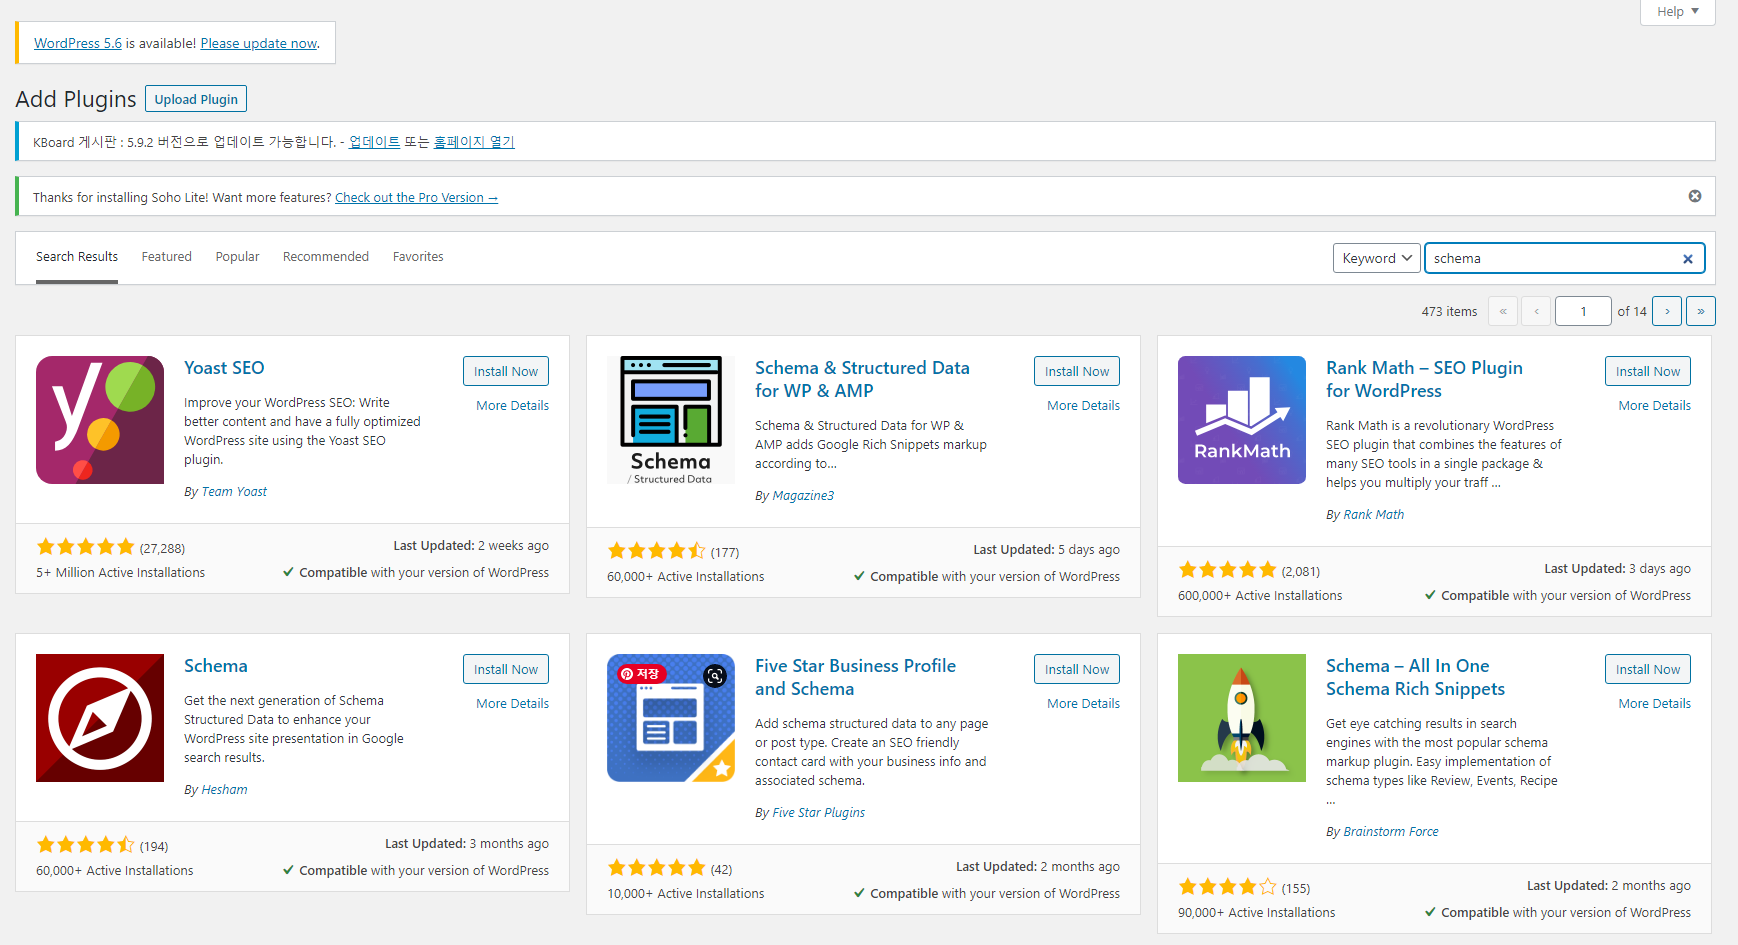The image size is (1738, 945).
Task: View More Details for Schema by Hesham
Action: (513, 704)
